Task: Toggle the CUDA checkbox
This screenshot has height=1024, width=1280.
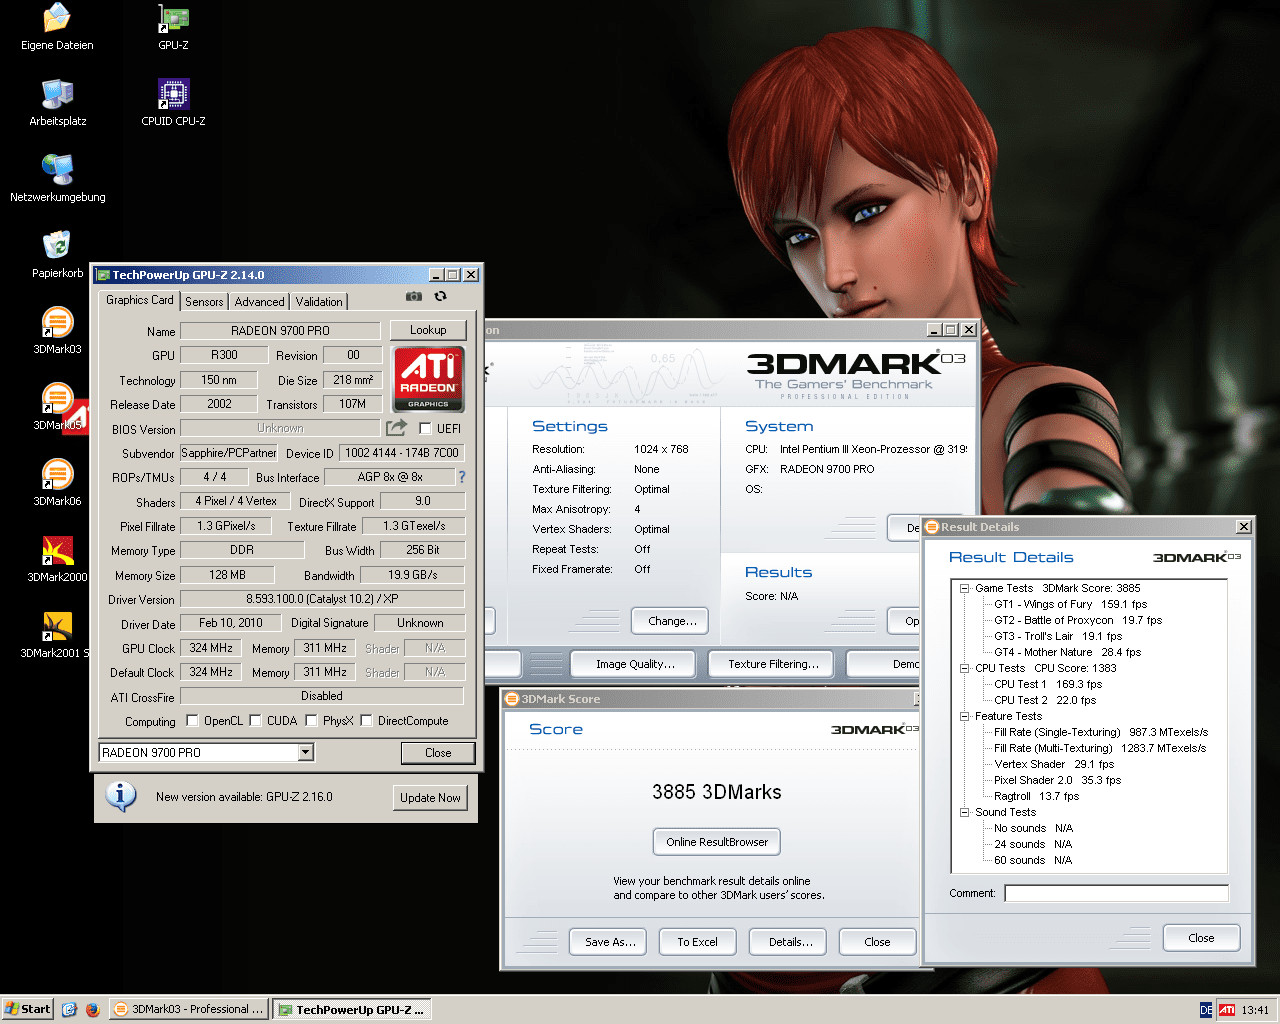Action: (255, 720)
